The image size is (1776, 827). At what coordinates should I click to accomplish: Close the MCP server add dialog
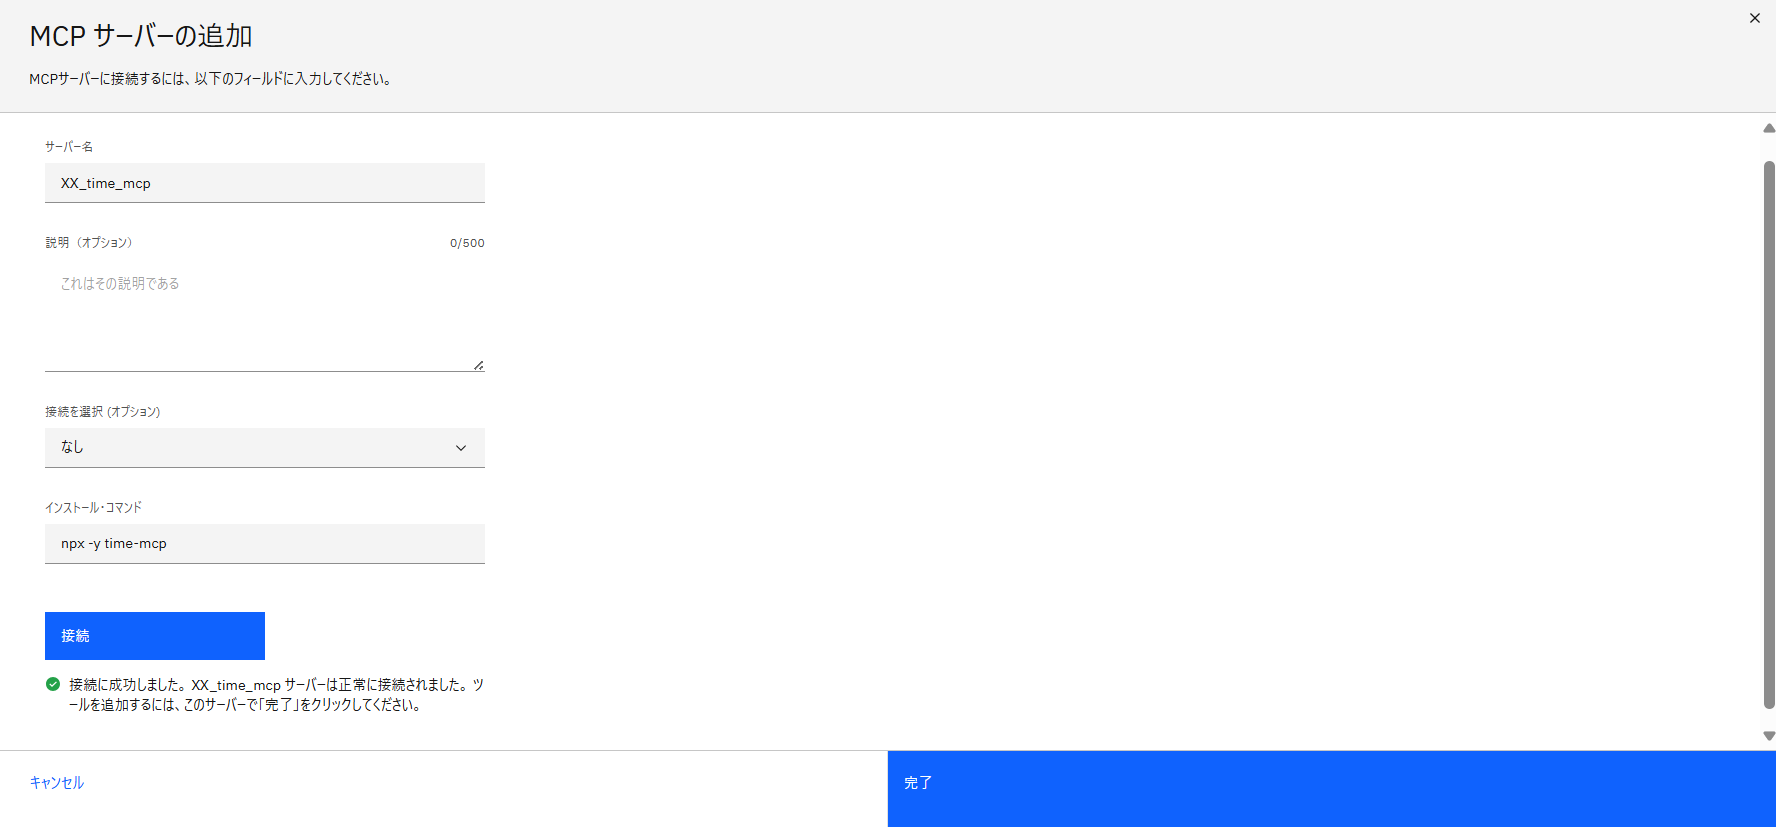tap(1754, 18)
